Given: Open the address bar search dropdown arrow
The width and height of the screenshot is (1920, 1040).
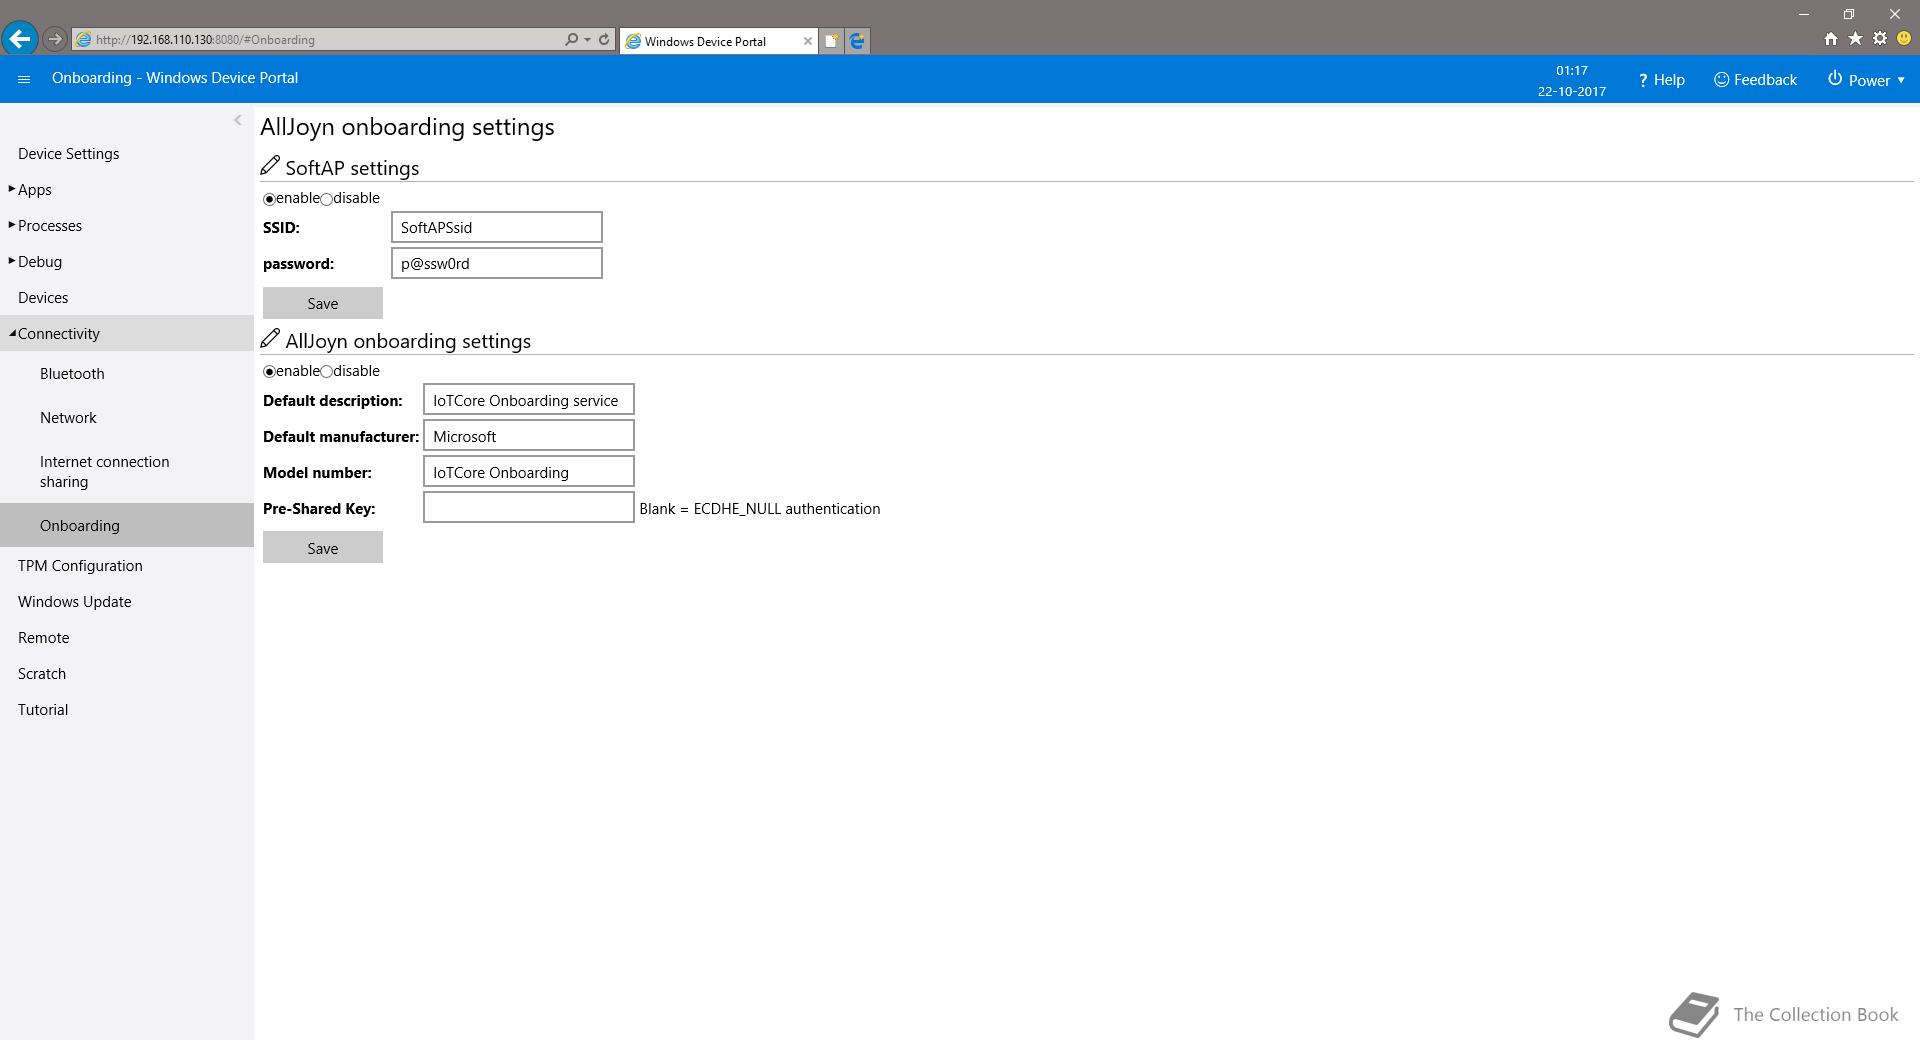Looking at the screenshot, I should tap(587, 40).
